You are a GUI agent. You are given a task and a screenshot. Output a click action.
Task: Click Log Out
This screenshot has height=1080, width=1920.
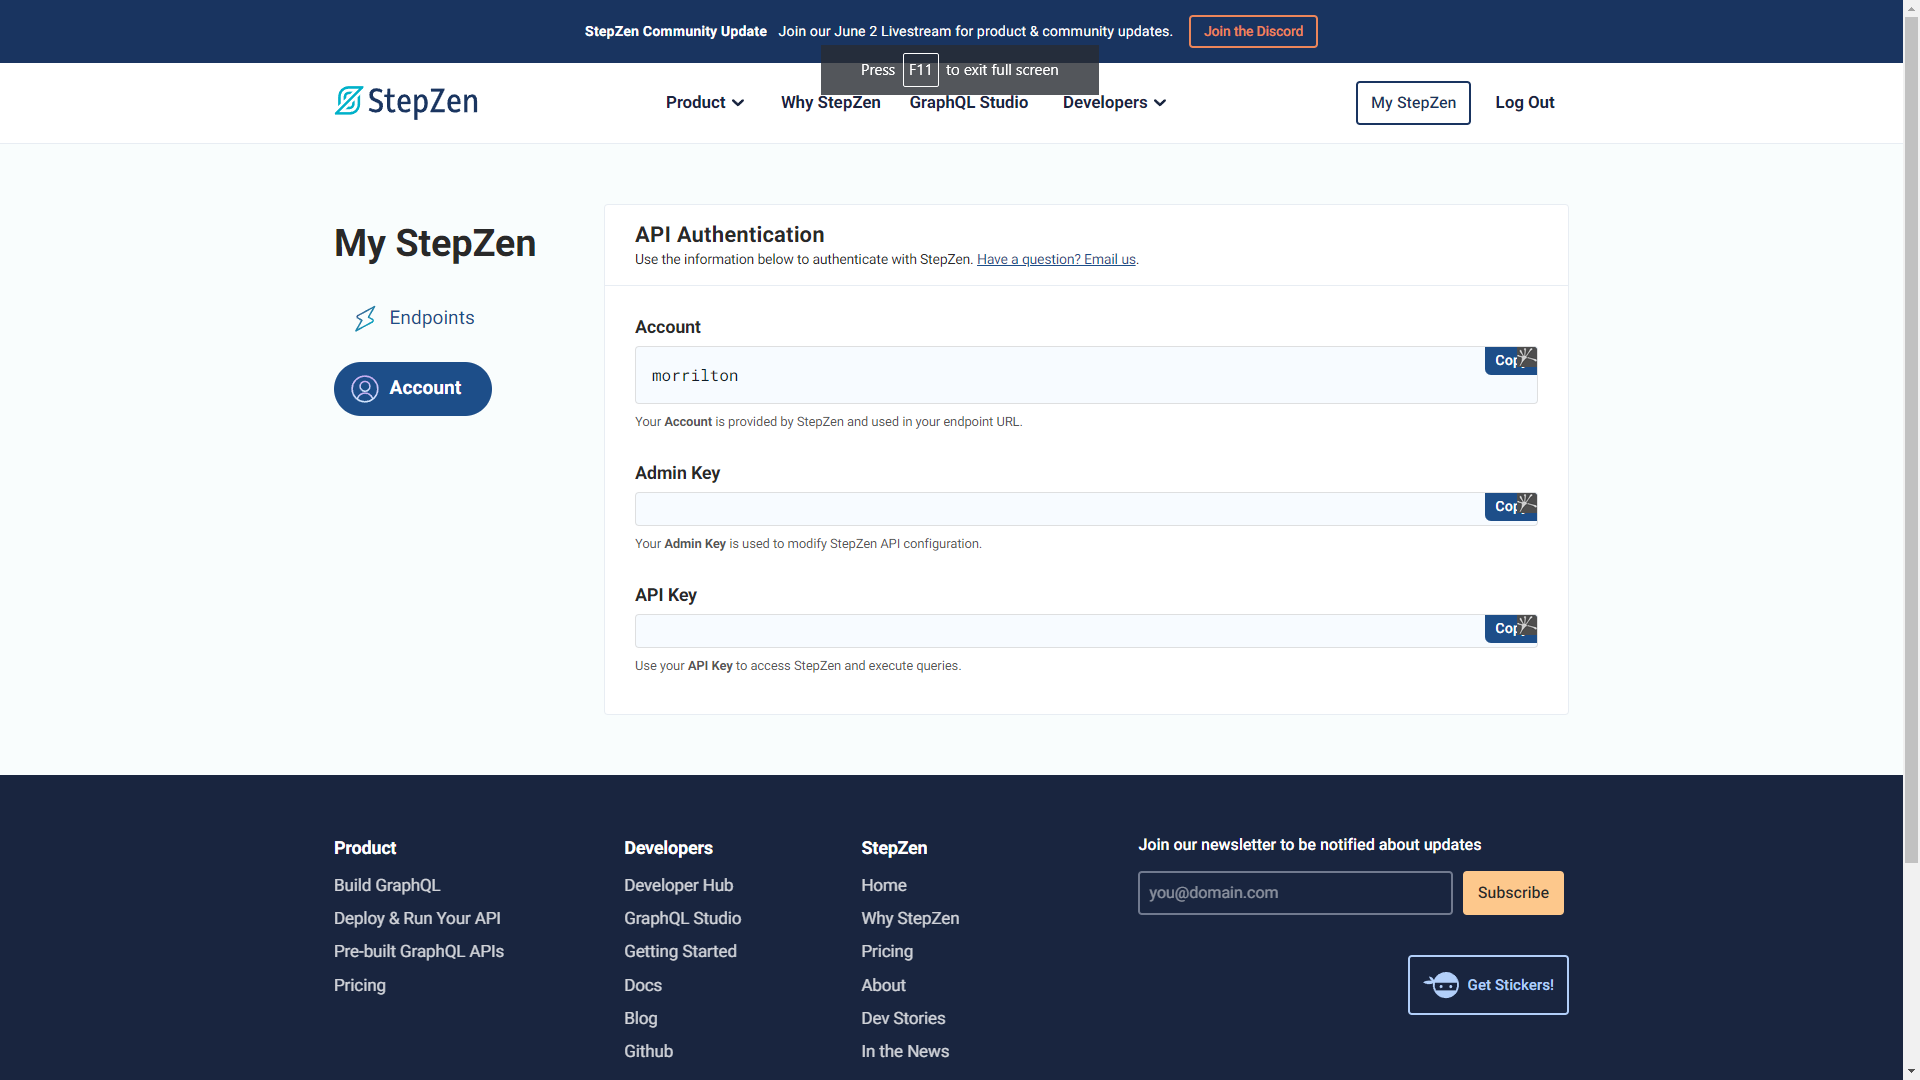point(1524,103)
